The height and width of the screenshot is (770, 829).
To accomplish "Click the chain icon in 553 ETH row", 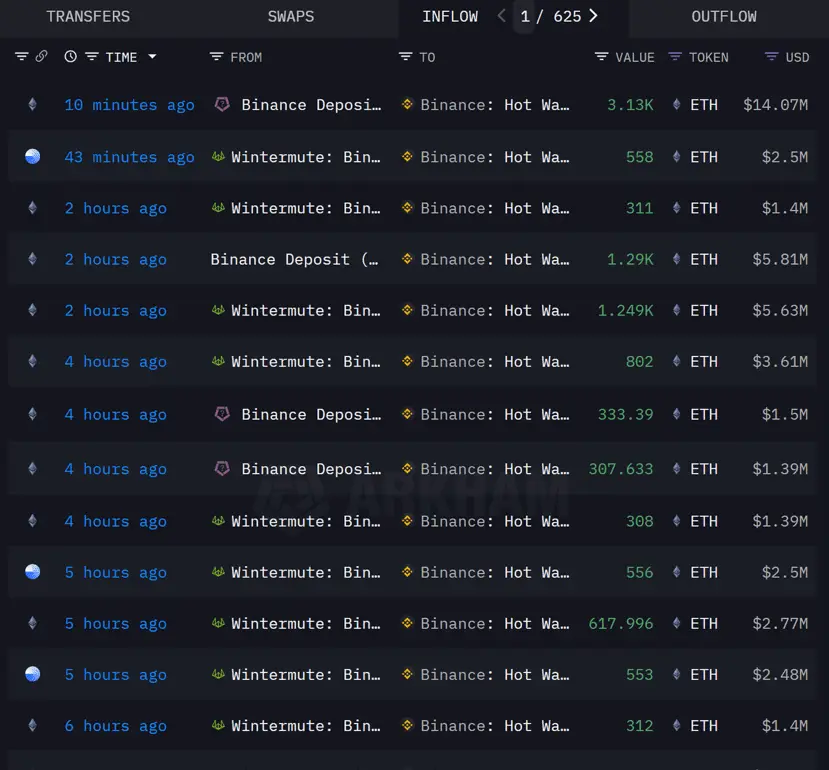I will [x=33, y=674].
